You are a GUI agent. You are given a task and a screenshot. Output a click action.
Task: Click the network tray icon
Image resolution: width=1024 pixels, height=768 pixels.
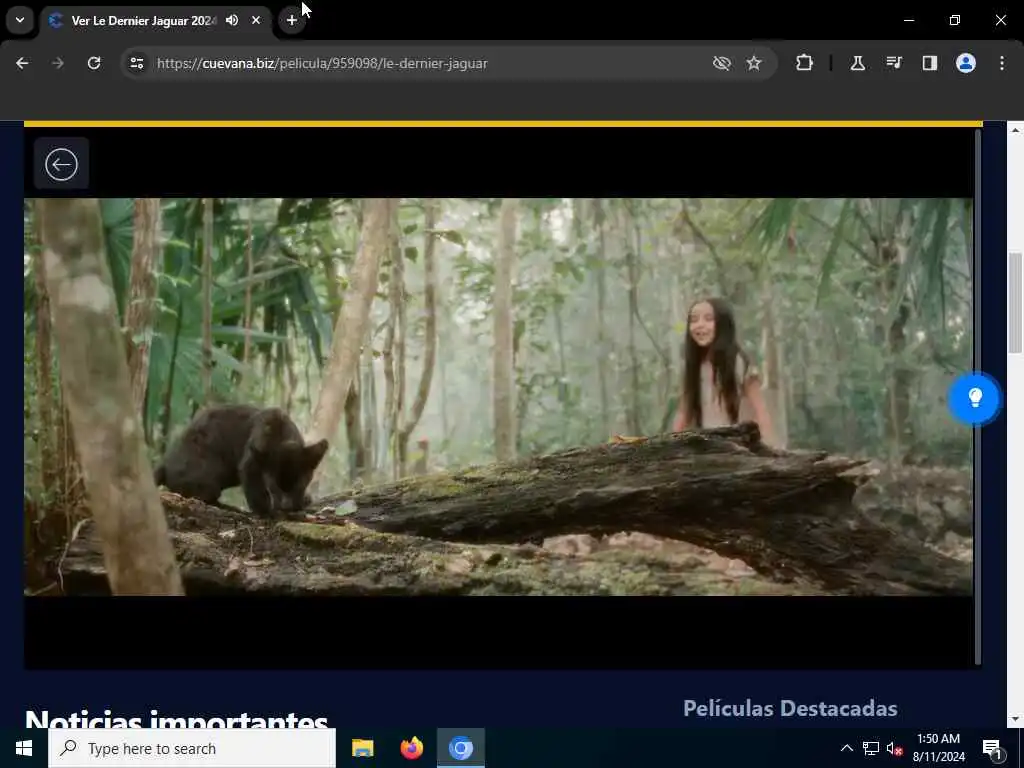pyautogui.click(x=871, y=748)
